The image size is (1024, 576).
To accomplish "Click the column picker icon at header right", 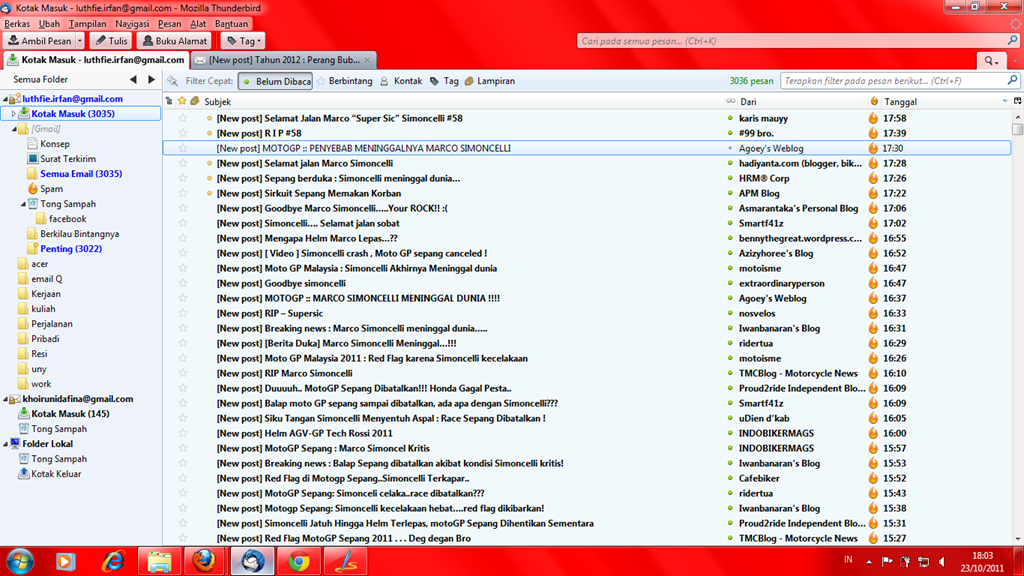I will (x=1018, y=101).
